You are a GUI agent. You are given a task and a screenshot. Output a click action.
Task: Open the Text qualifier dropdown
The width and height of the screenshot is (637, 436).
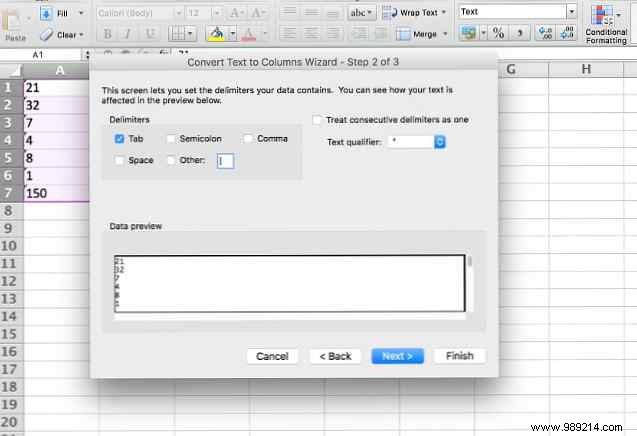440,142
